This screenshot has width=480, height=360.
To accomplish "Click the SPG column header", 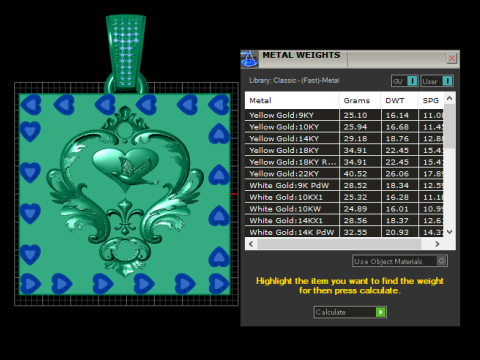I will tap(431, 100).
